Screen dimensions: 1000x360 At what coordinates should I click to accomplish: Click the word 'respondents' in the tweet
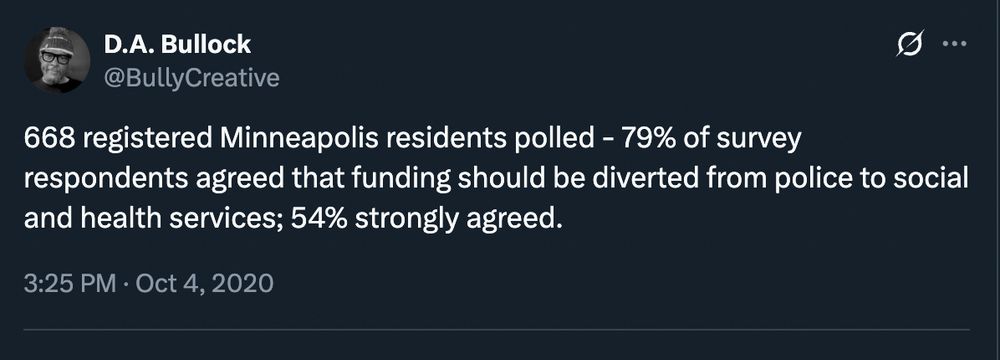106,180
